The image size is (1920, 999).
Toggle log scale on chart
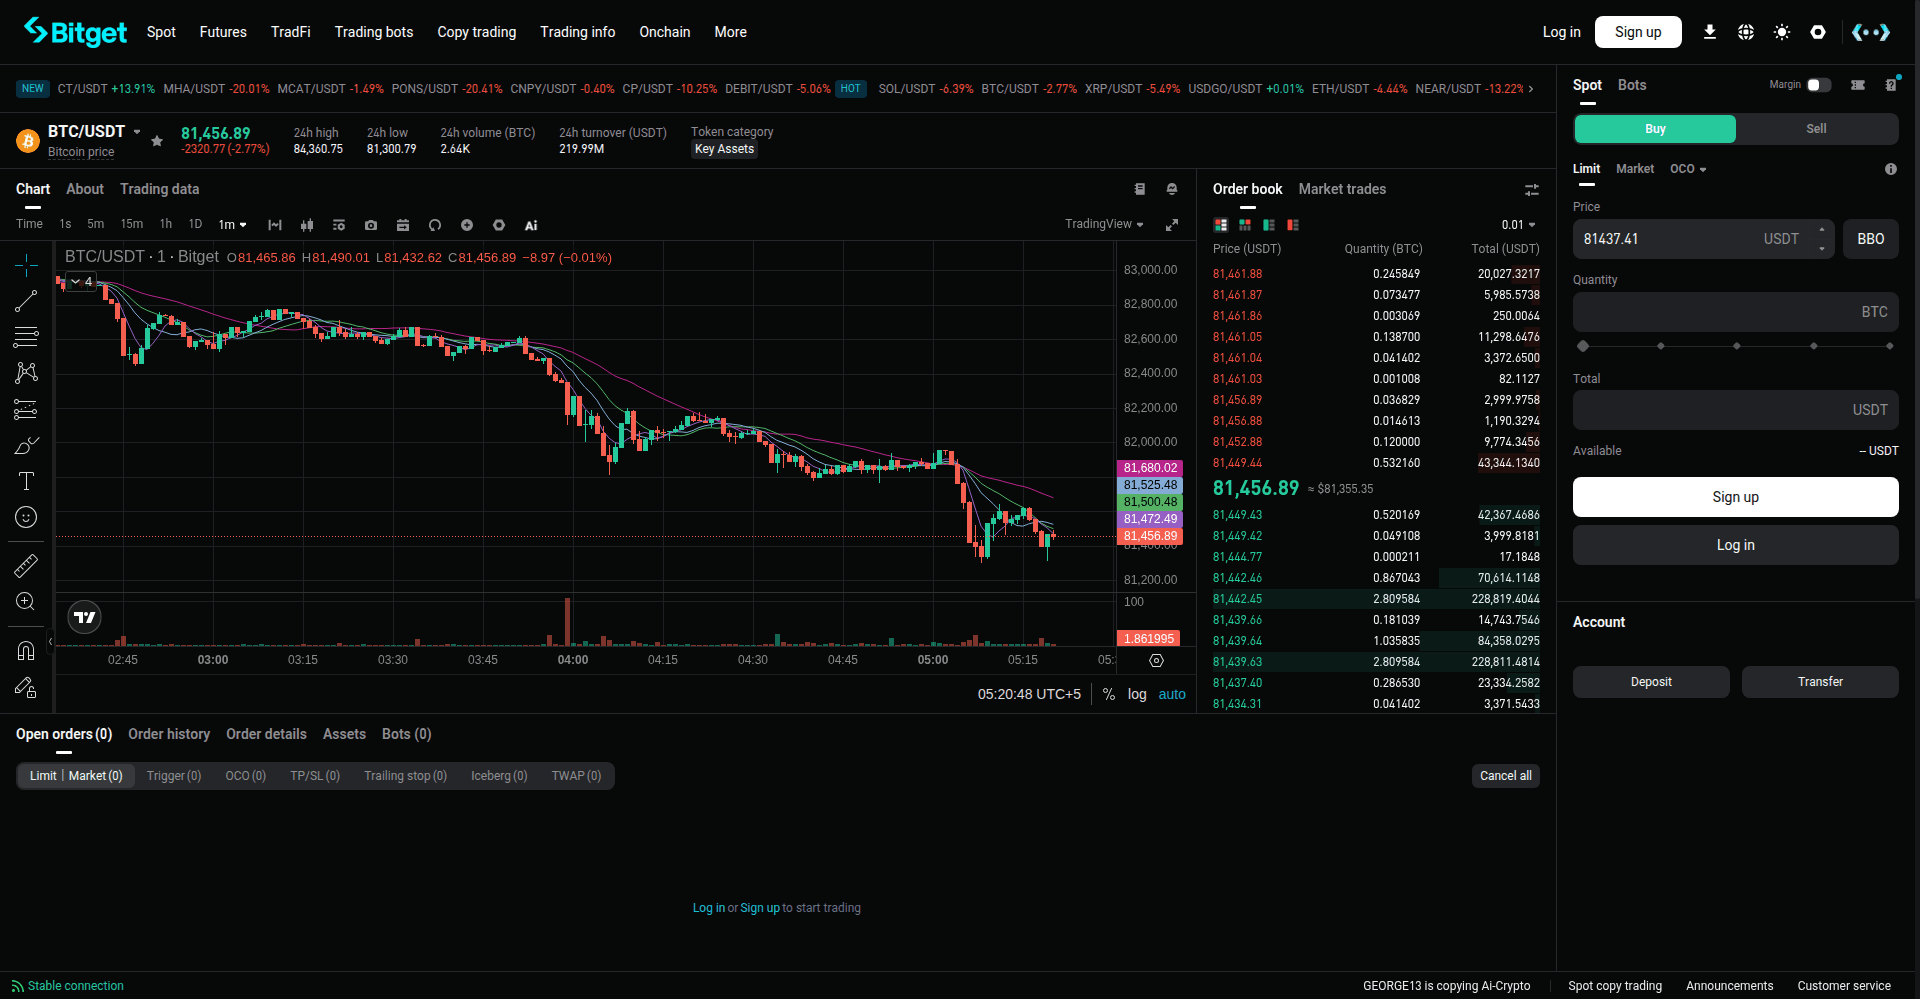tap(1137, 694)
